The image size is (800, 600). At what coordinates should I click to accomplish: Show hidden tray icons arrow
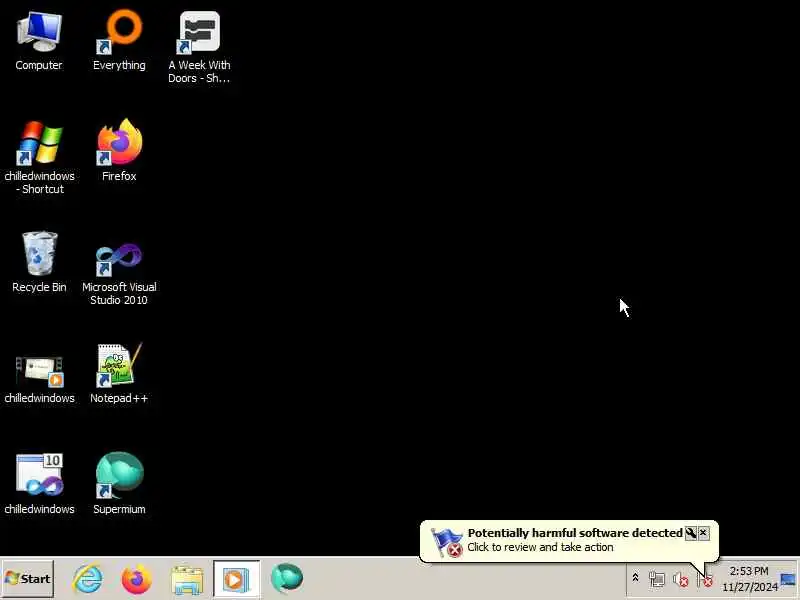point(635,578)
